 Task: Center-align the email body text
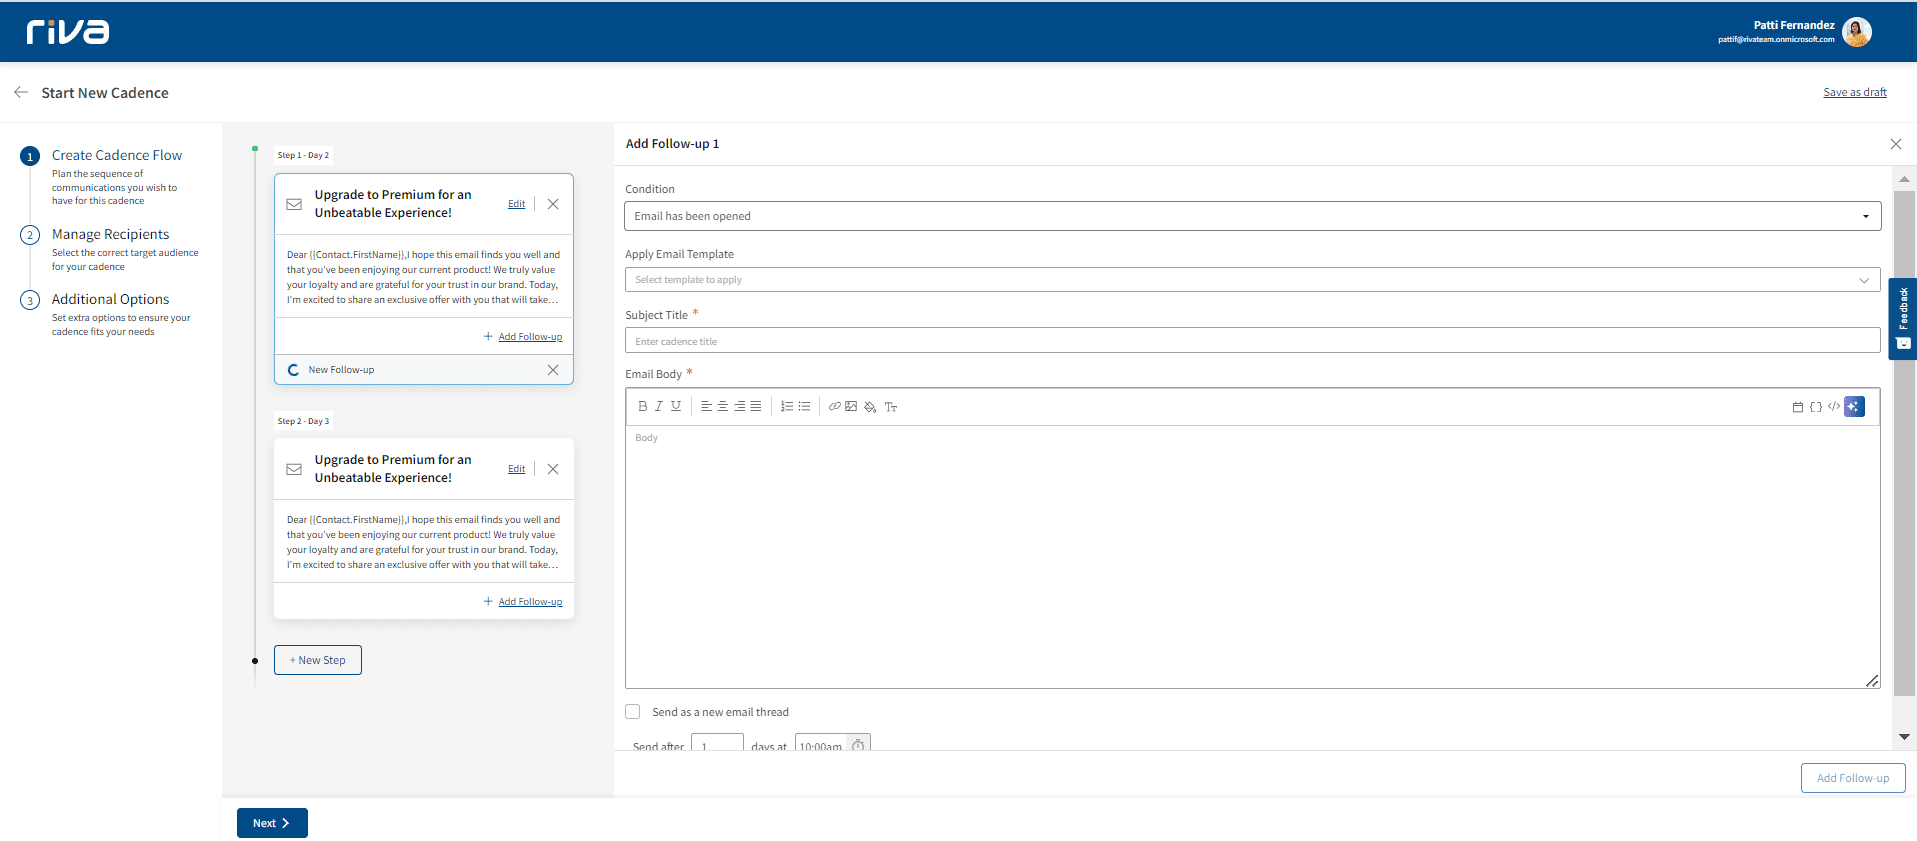(x=723, y=406)
